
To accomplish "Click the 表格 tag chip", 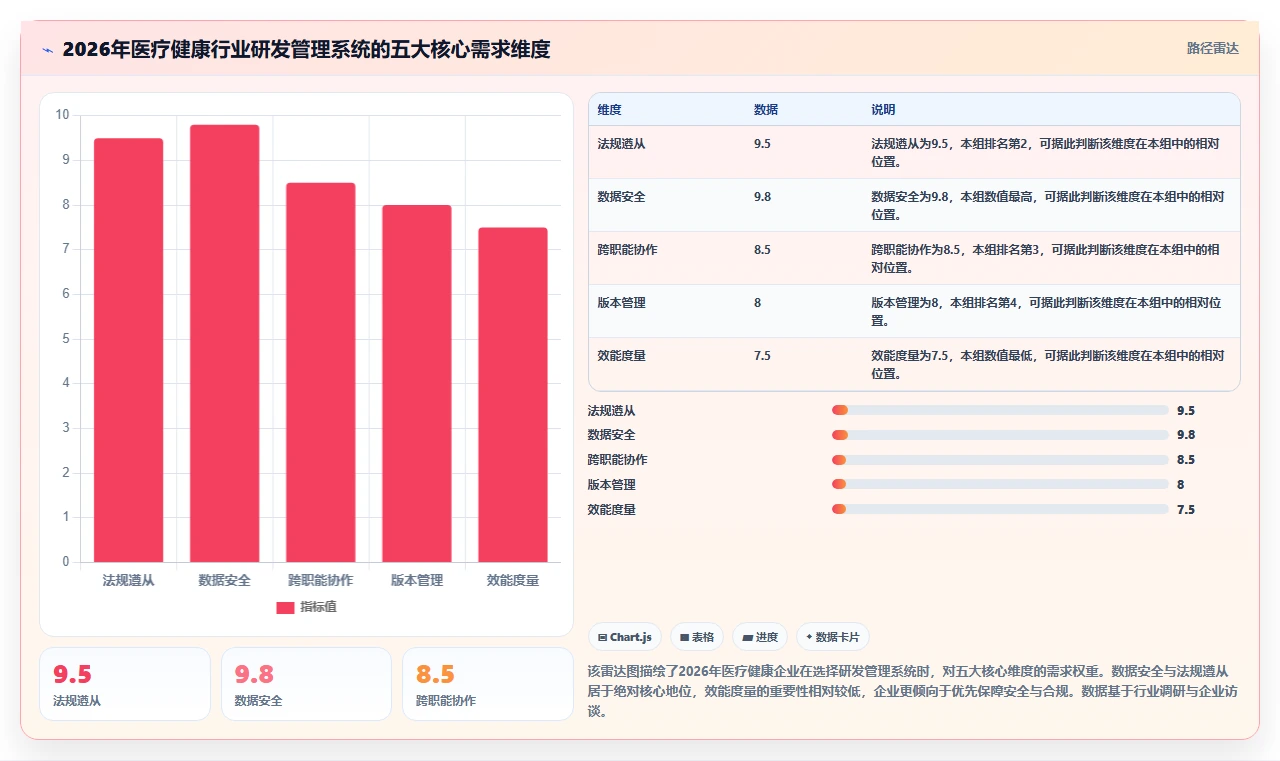I will (697, 637).
